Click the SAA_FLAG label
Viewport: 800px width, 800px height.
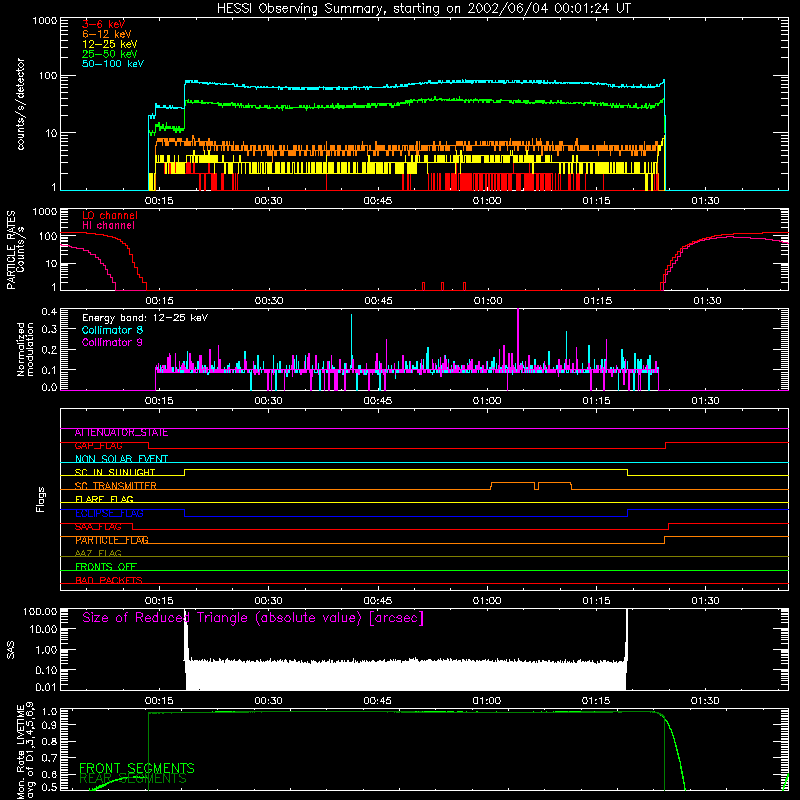(98, 527)
